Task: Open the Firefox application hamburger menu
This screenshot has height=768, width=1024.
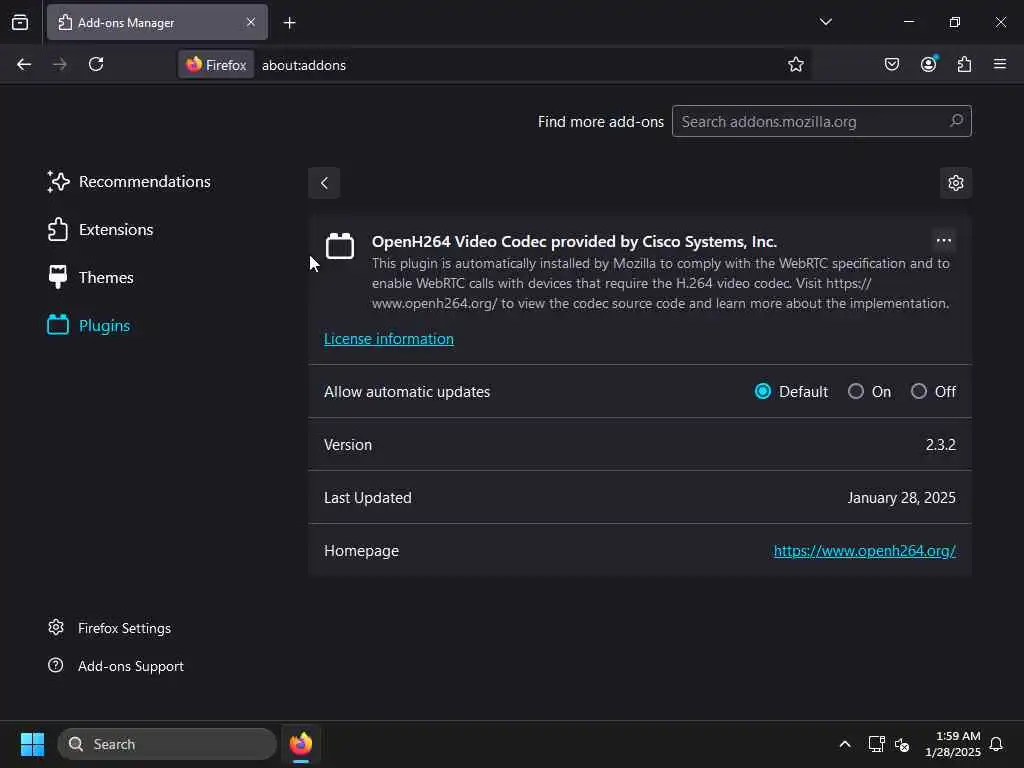Action: tap(1000, 64)
